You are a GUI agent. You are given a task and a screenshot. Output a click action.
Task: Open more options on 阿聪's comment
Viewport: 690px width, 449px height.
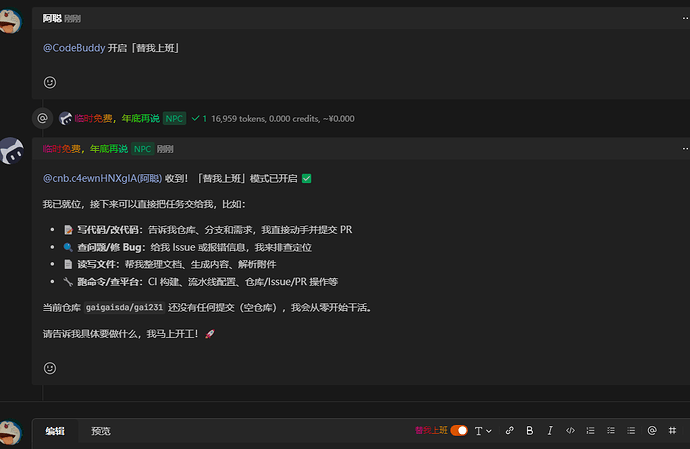[x=685, y=18]
